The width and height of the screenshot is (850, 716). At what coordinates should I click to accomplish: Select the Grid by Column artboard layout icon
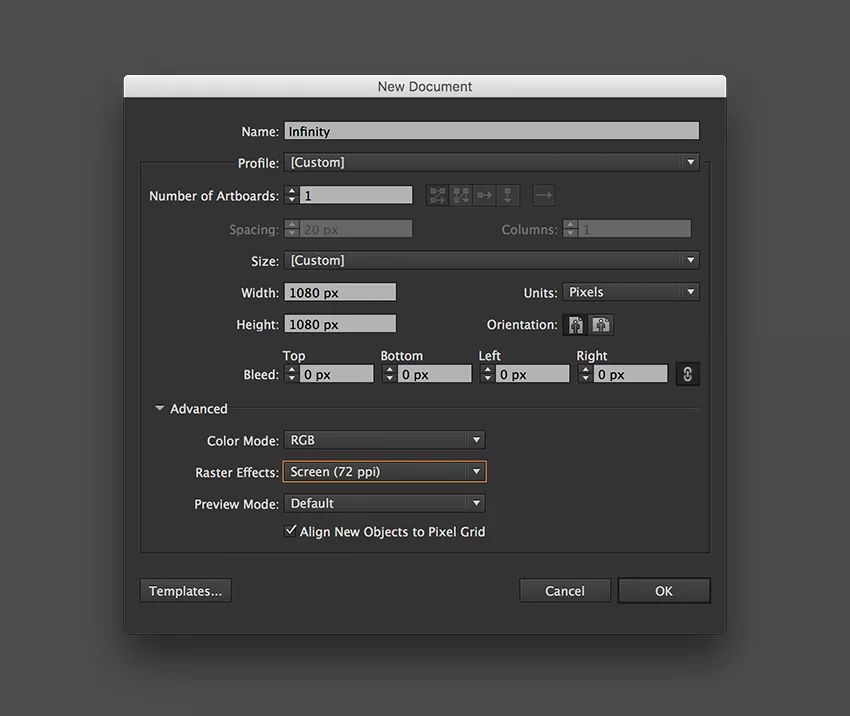pyautogui.click(x=461, y=196)
